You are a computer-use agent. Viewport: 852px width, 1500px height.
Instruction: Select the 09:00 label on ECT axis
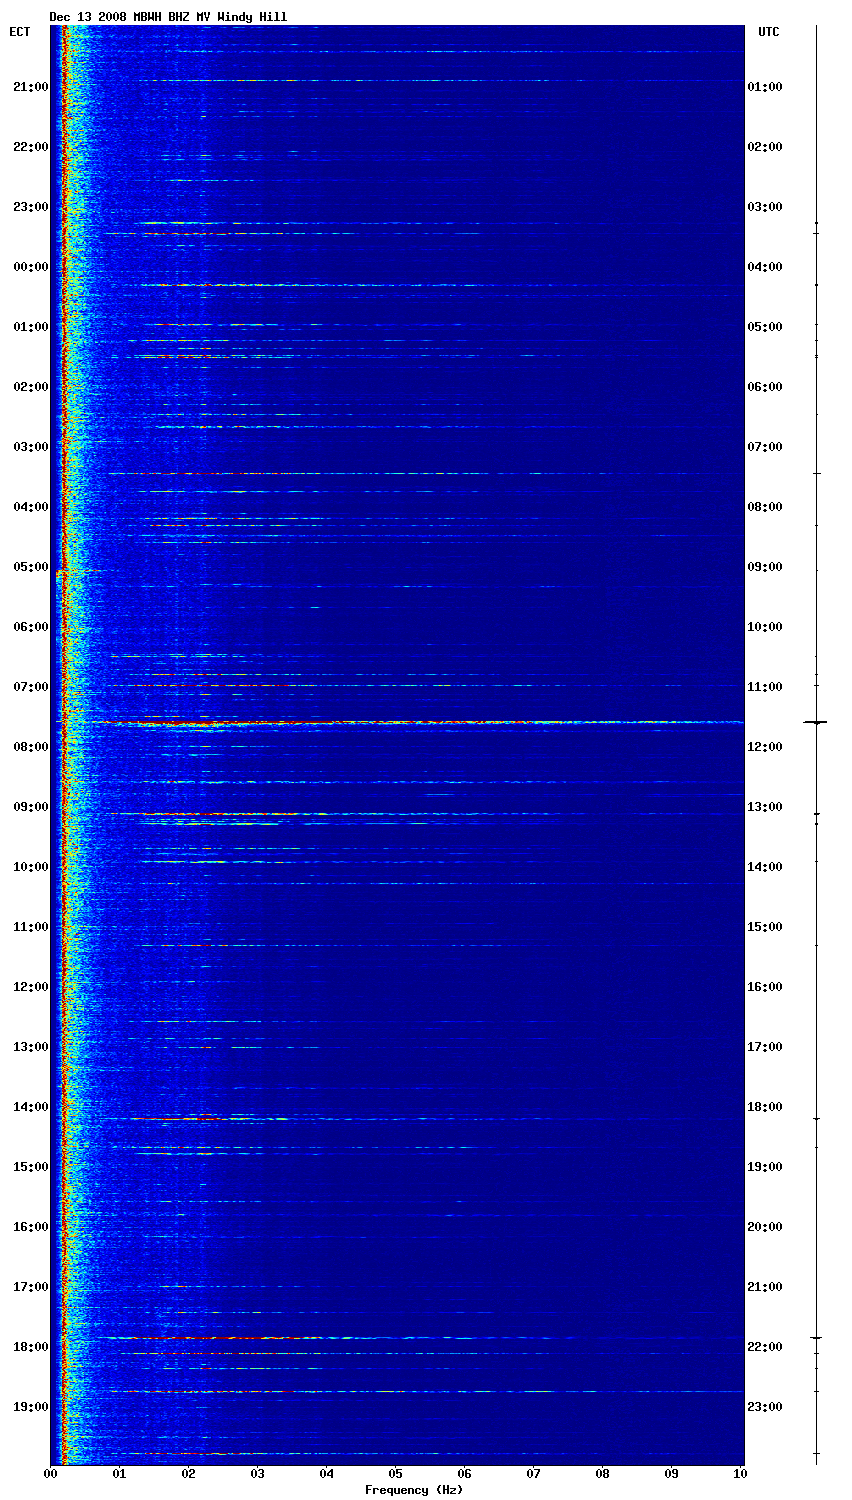pos(30,807)
